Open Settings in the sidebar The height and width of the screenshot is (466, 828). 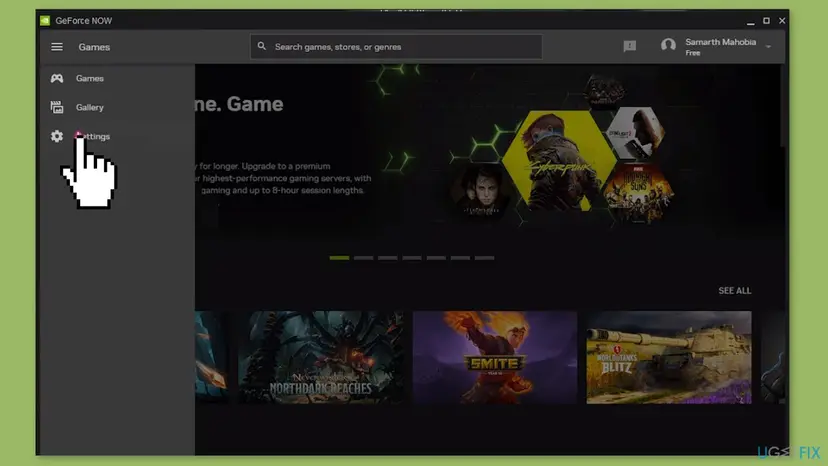[117, 136]
